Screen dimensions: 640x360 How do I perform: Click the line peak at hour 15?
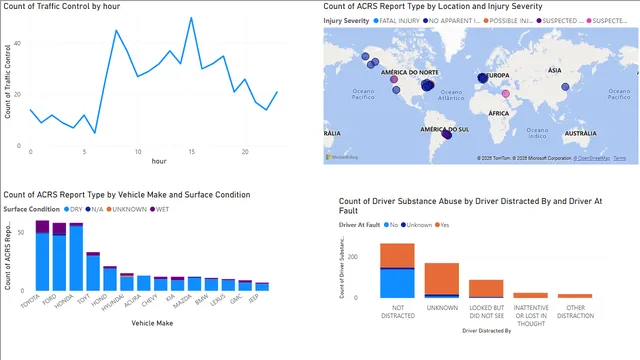191,18
